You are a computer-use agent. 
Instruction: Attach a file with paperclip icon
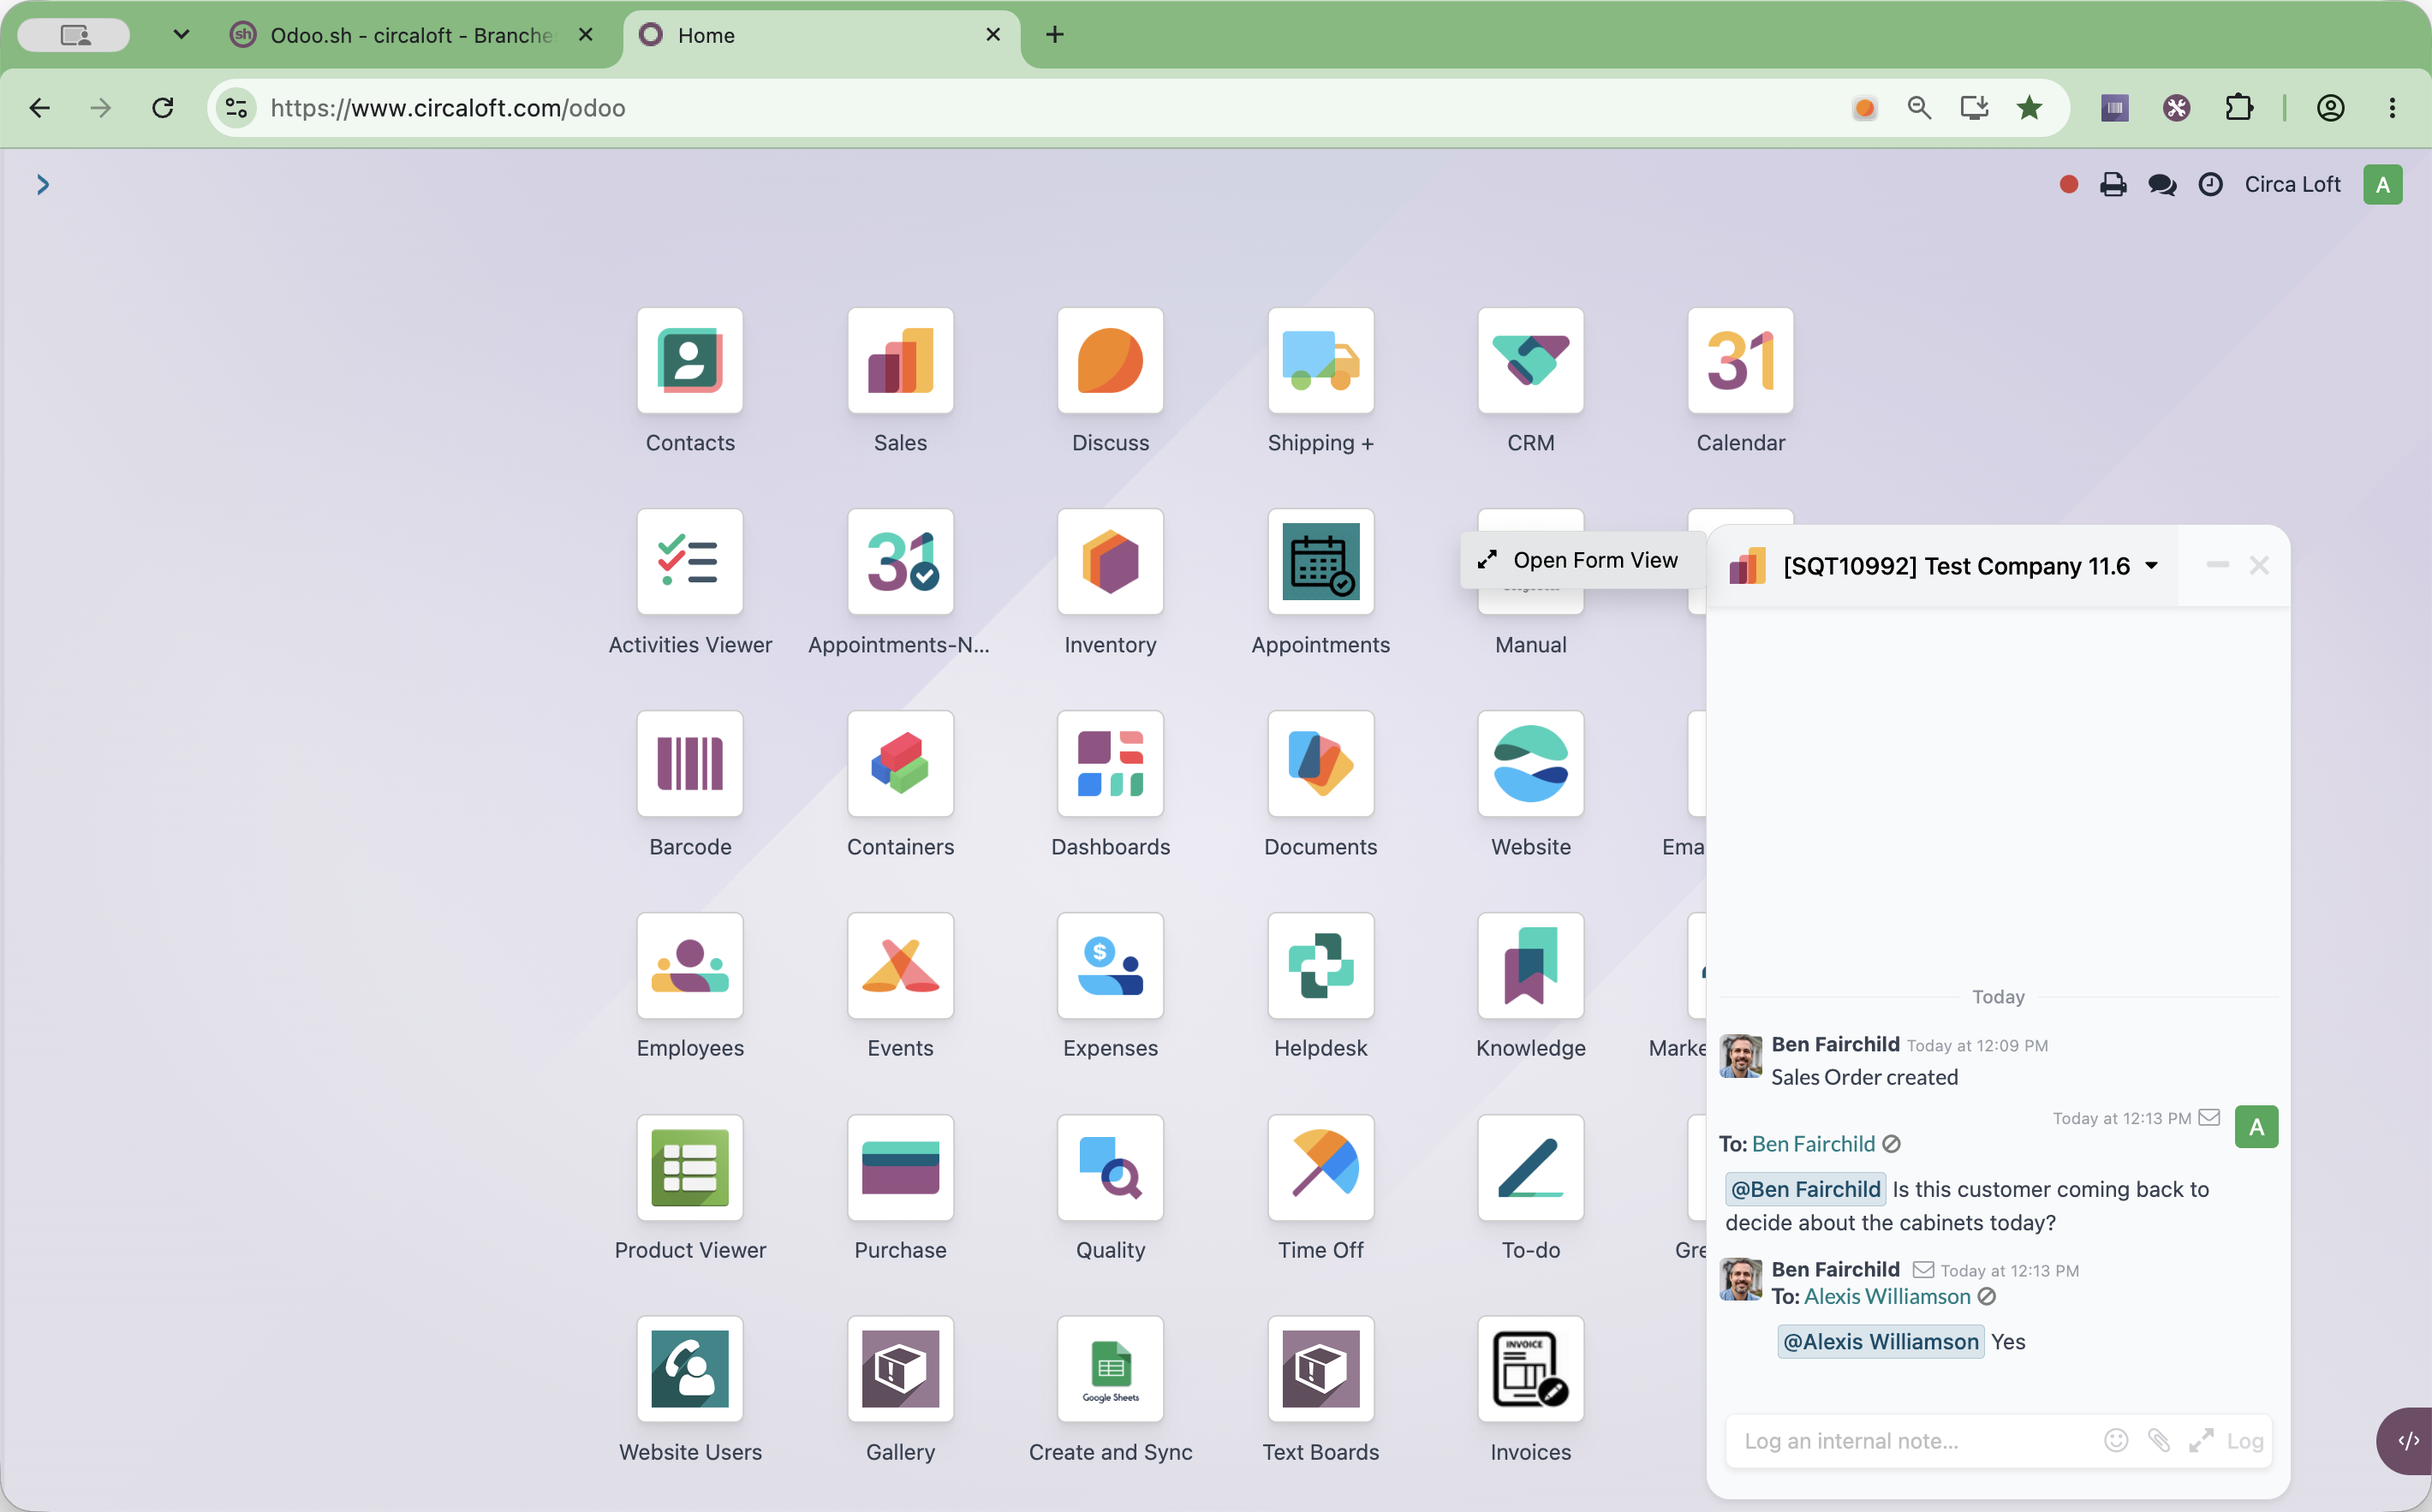coord(2159,1441)
